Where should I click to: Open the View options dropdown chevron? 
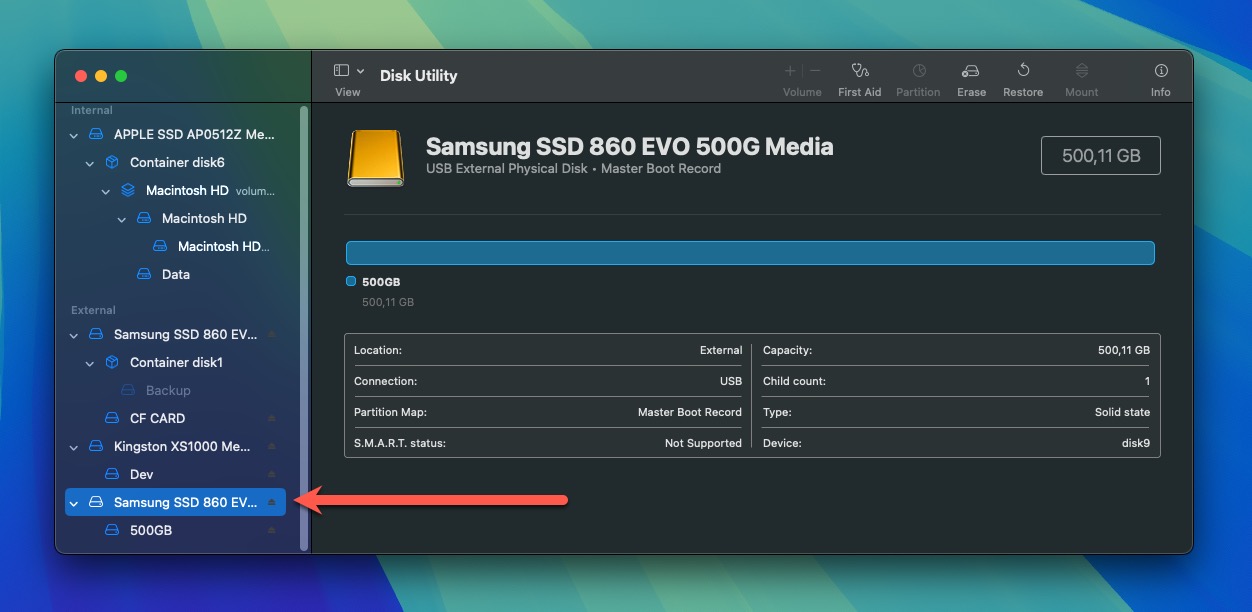[x=360, y=71]
